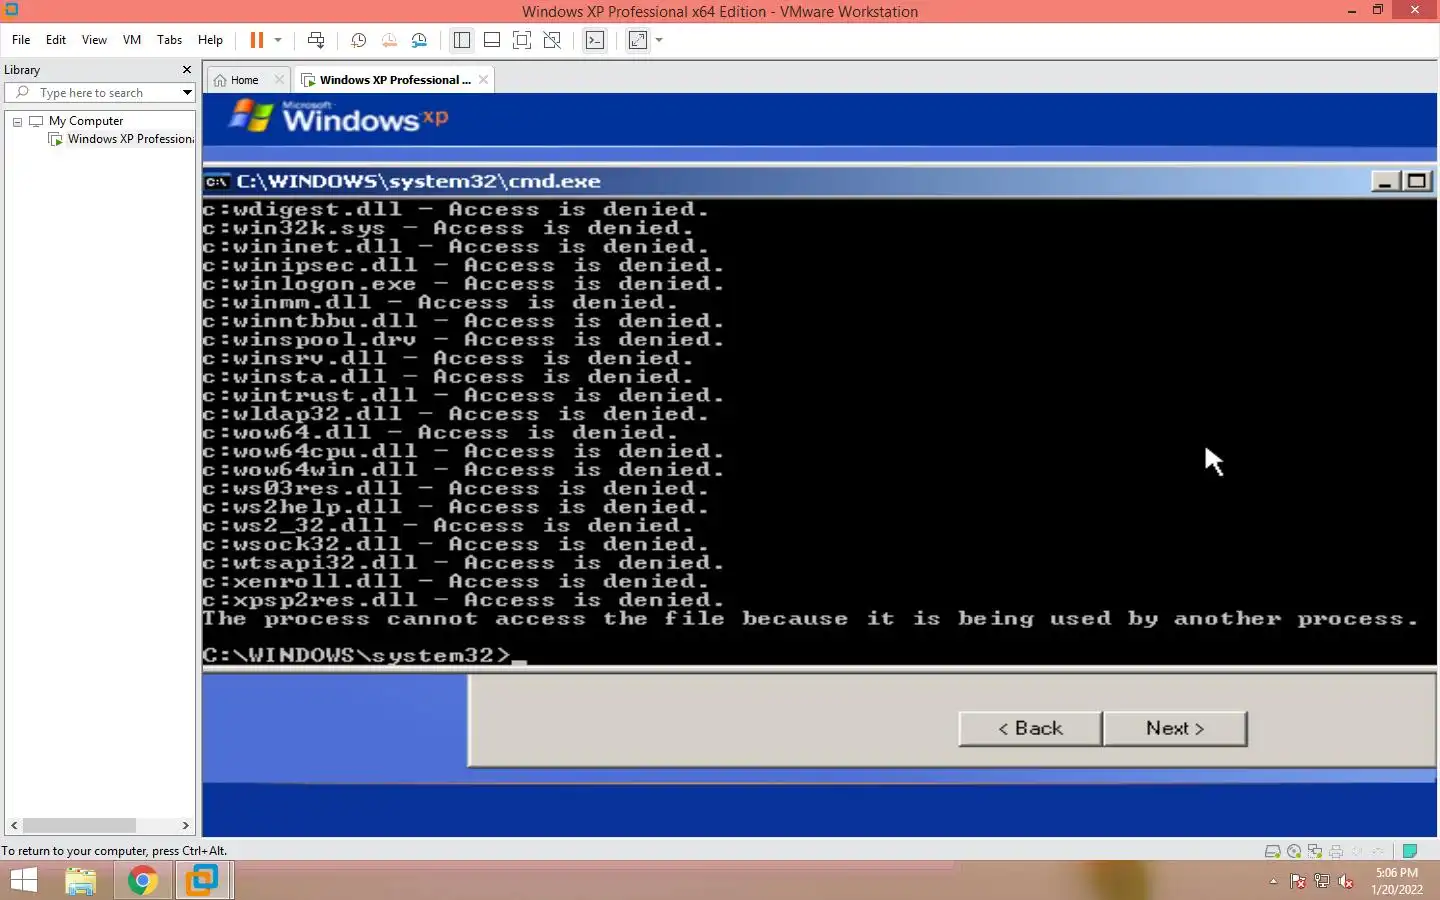Close the Library panel
Image resolution: width=1440 pixels, height=900 pixels.
coord(186,70)
